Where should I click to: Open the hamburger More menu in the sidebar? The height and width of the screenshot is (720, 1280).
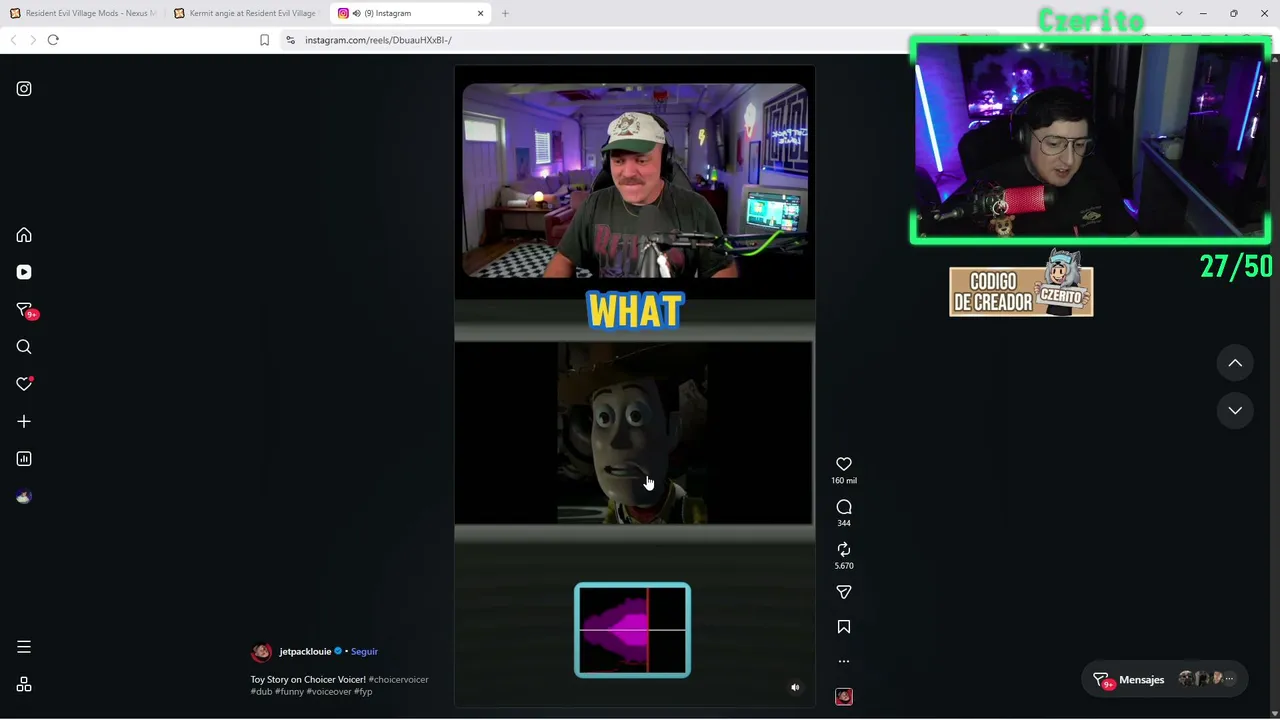tap(24, 647)
